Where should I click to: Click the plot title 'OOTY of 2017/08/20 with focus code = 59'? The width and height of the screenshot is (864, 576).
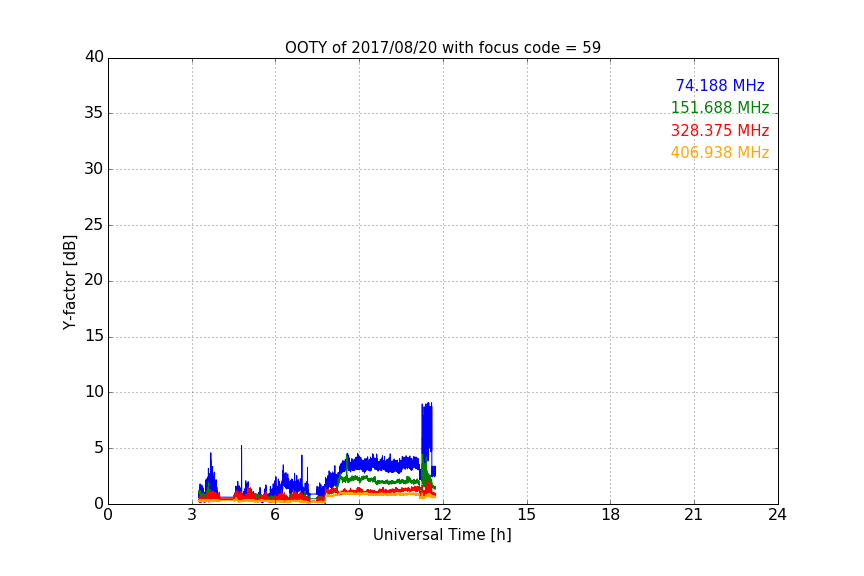coord(442,47)
